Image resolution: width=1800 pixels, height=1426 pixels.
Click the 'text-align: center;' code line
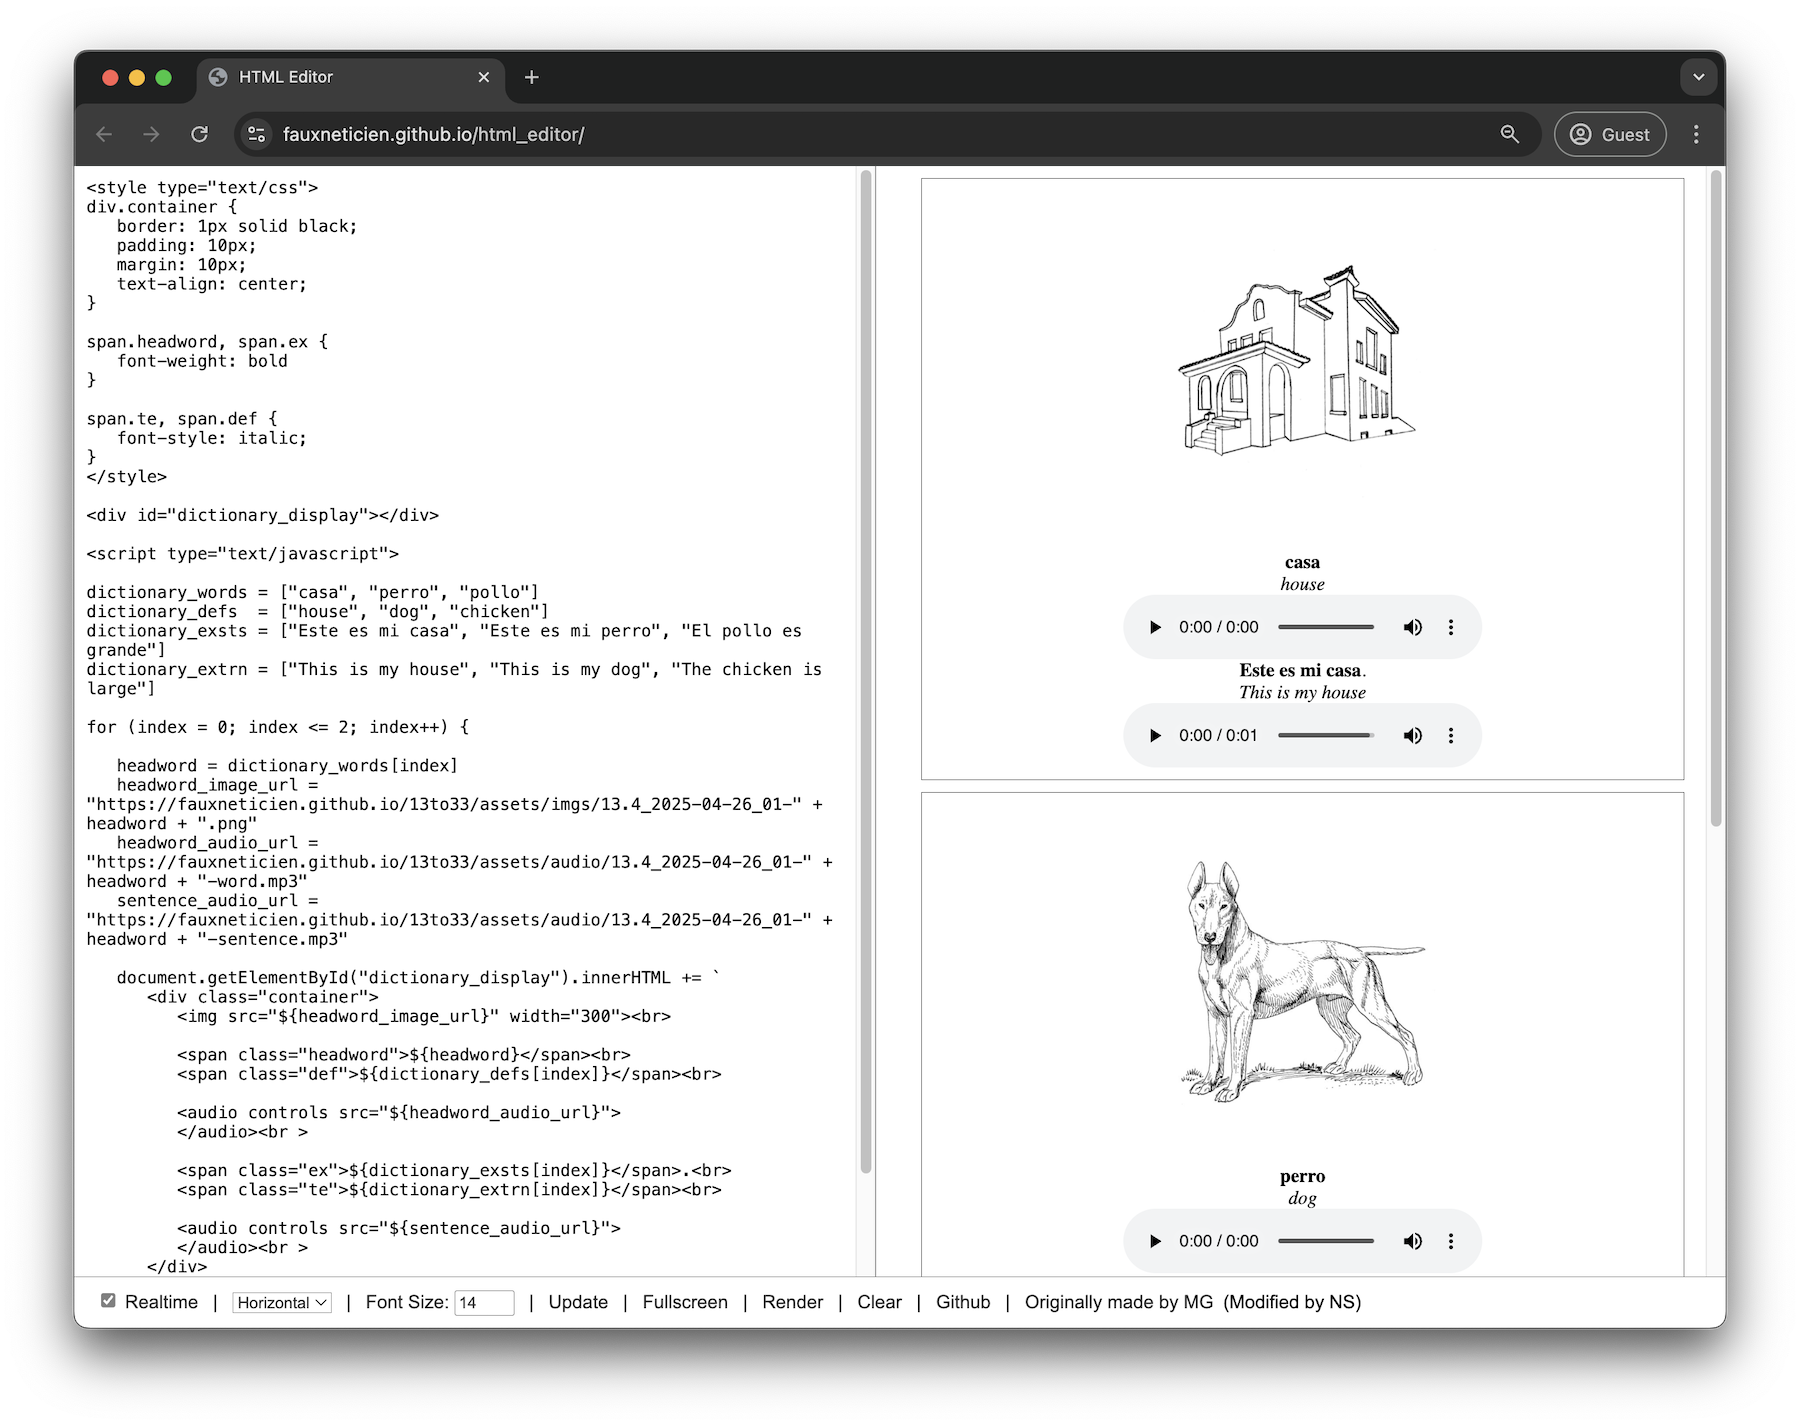pos(212,284)
